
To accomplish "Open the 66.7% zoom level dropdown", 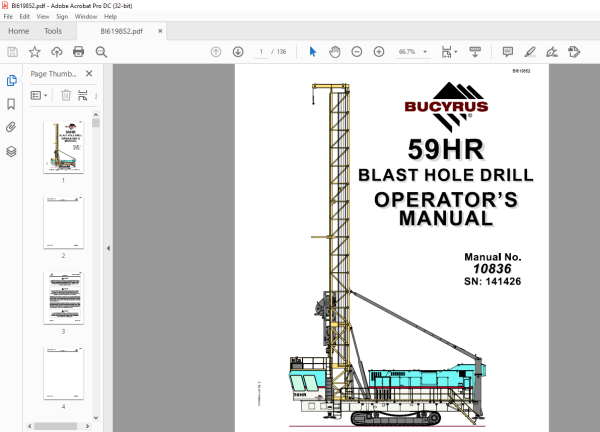I will coord(412,52).
